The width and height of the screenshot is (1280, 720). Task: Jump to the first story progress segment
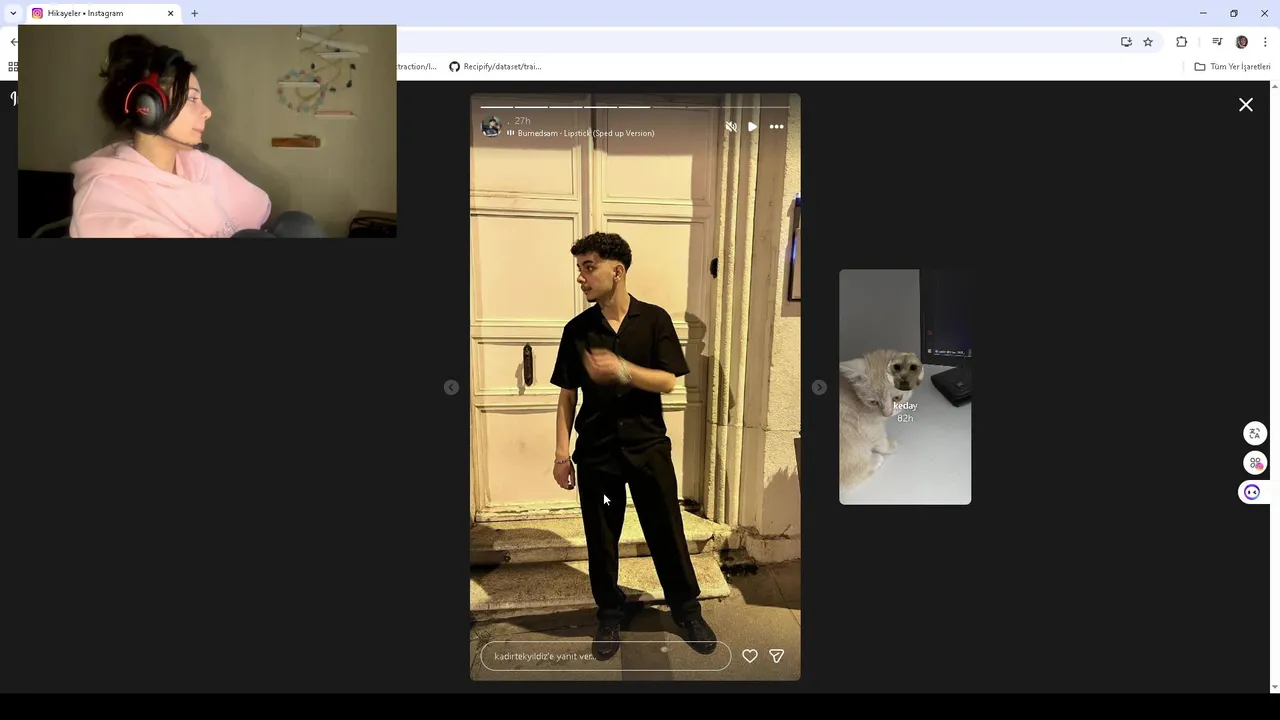497,107
